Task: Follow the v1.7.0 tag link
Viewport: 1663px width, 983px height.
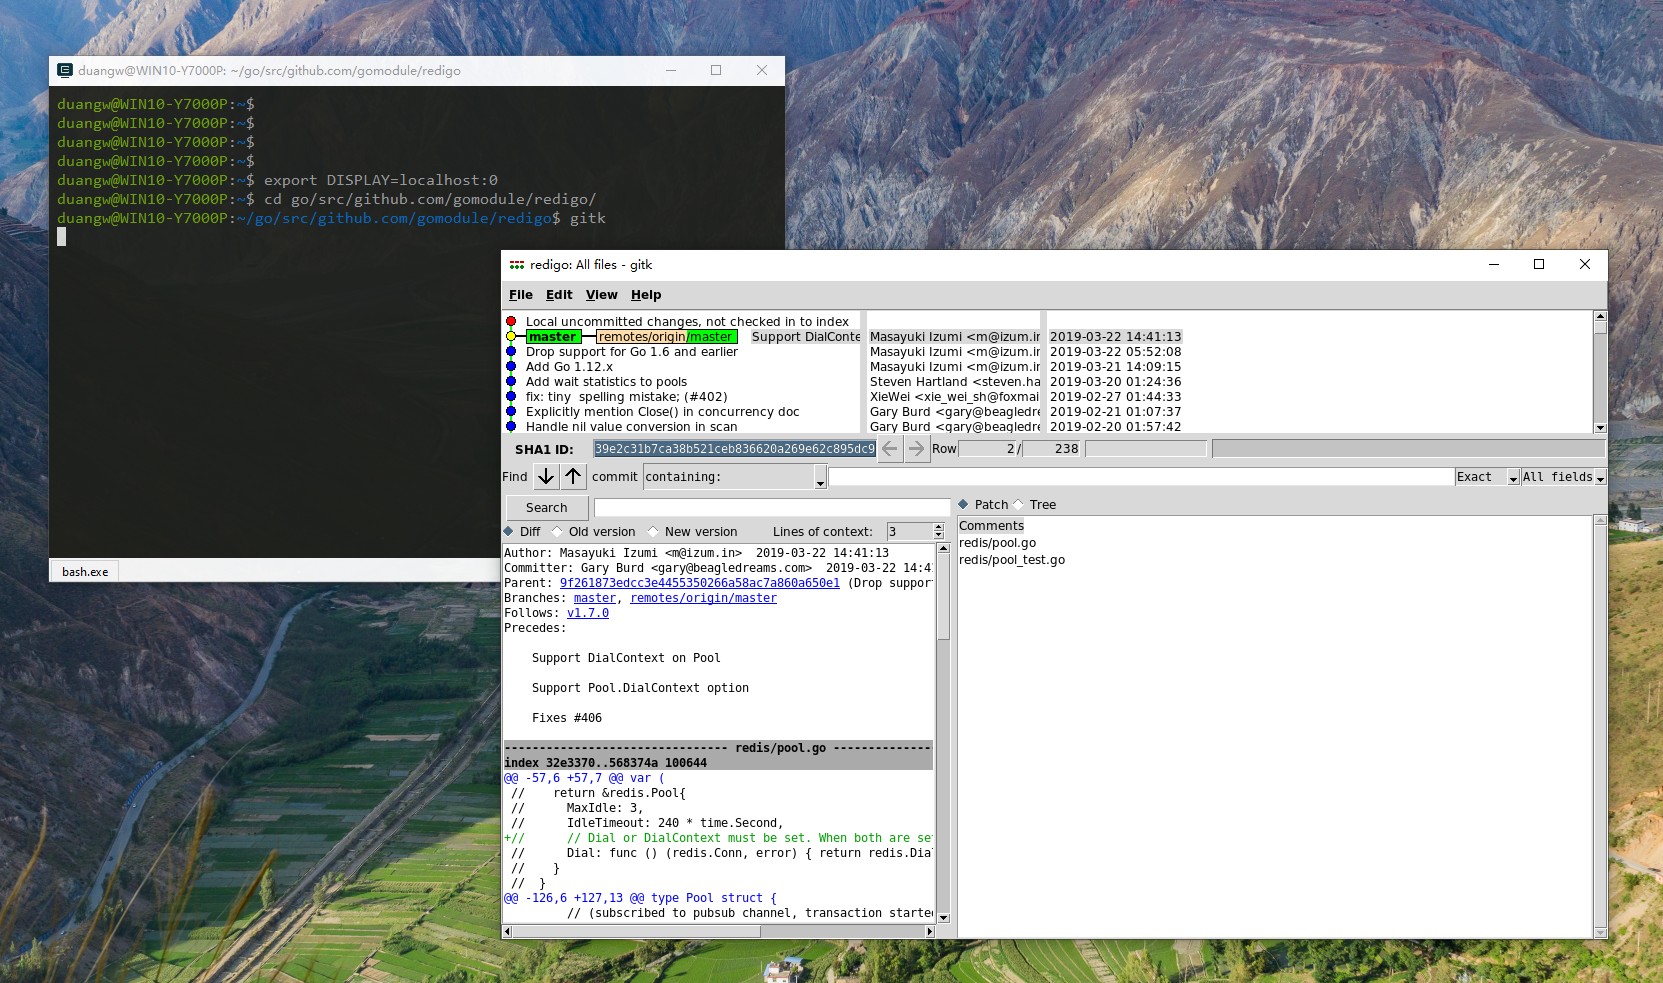Action: point(588,613)
